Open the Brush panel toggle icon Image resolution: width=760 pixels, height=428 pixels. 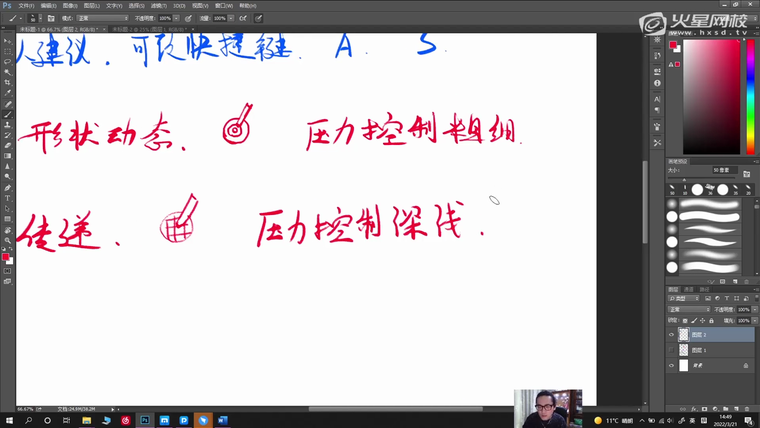click(x=50, y=18)
